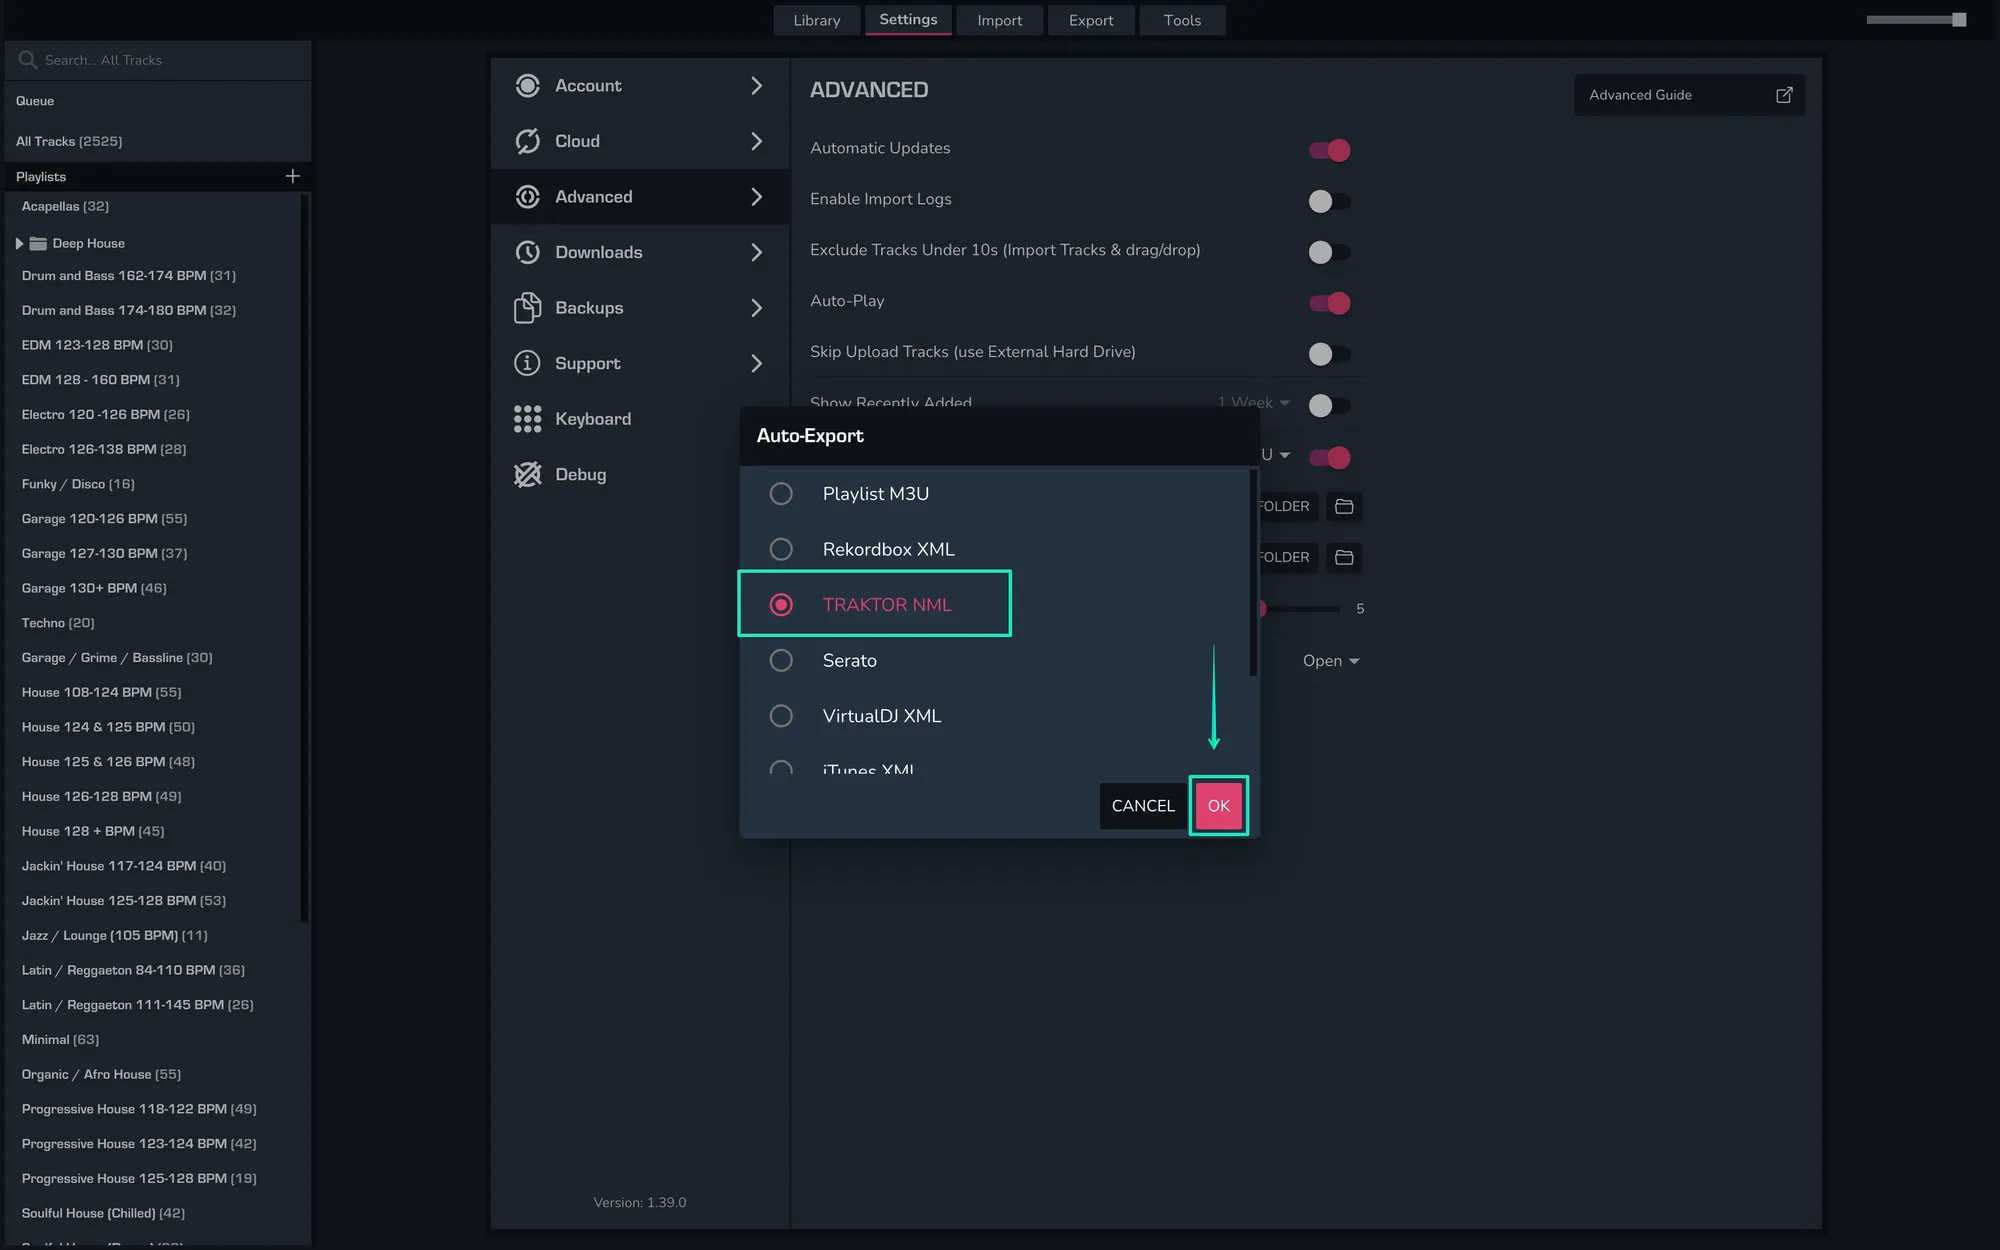Click the Cloud sync icon
The image size is (2000, 1250).
pos(527,141)
